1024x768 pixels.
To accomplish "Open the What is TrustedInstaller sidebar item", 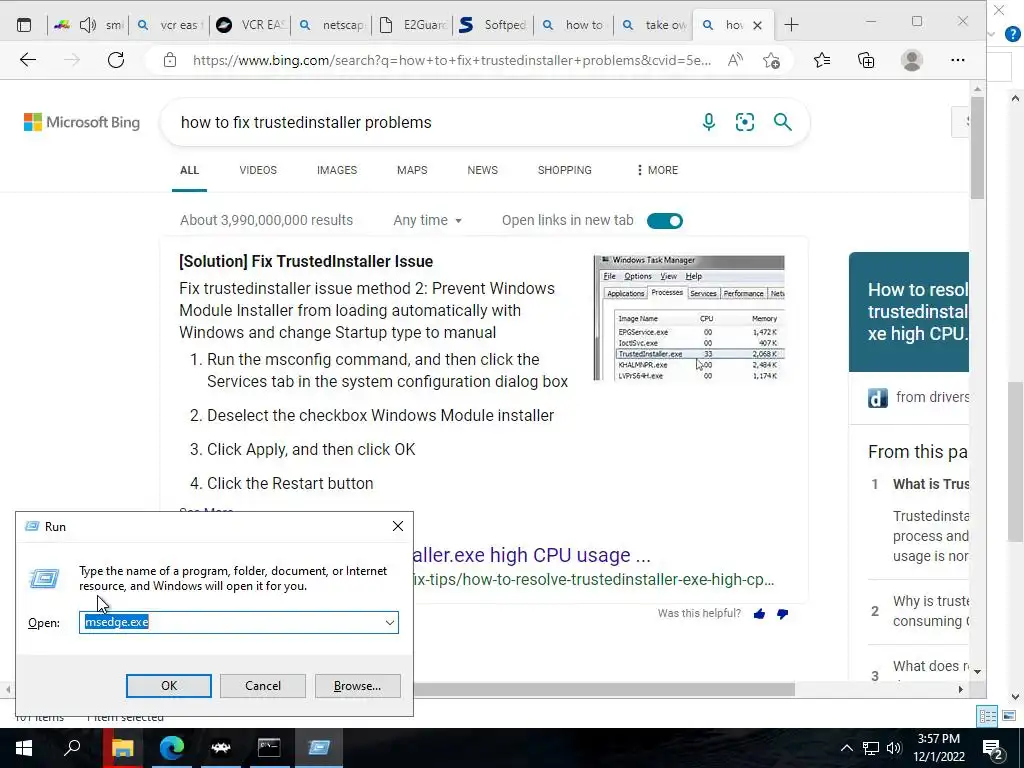I will click(x=931, y=484).
